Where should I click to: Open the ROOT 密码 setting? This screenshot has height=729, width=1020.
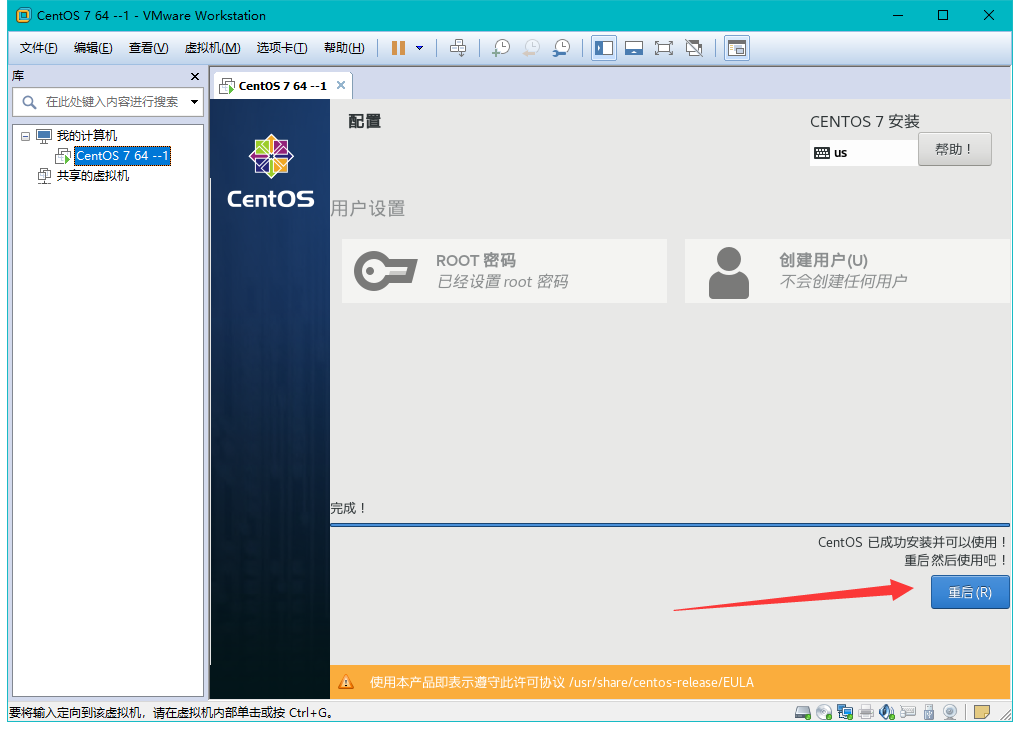(504, 271)
